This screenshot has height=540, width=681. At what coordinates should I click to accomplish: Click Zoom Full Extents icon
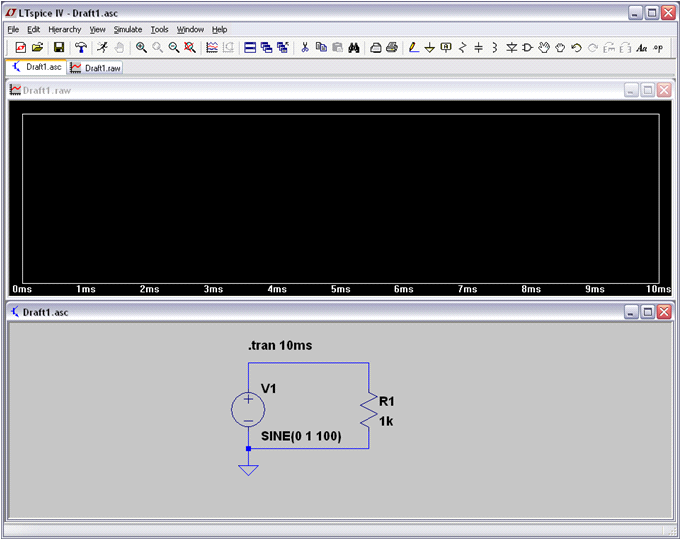click(x=190, y=47)
